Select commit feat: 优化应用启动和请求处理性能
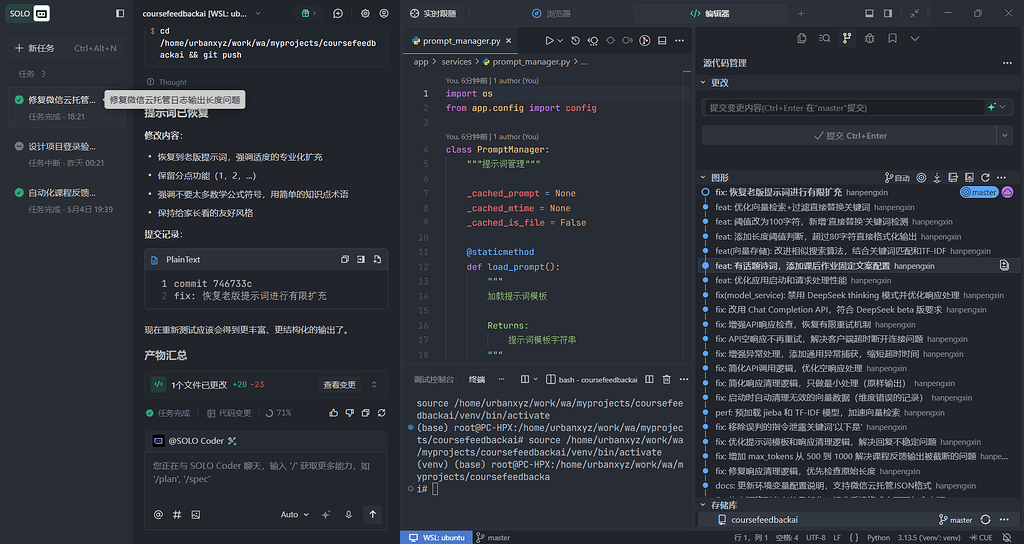Viewport: 1024px width, 544px height. [x=780, y=280]
